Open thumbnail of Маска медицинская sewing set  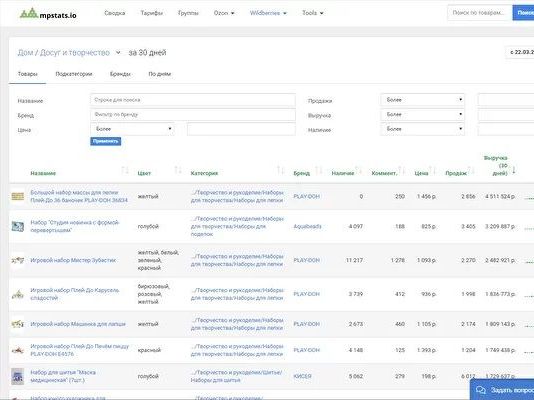pyautogui.click(x=18, y=376)
